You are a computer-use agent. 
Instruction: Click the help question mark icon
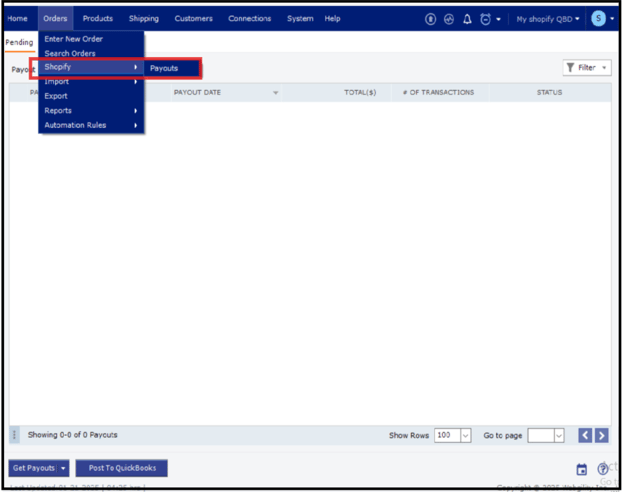pos(602,469)
